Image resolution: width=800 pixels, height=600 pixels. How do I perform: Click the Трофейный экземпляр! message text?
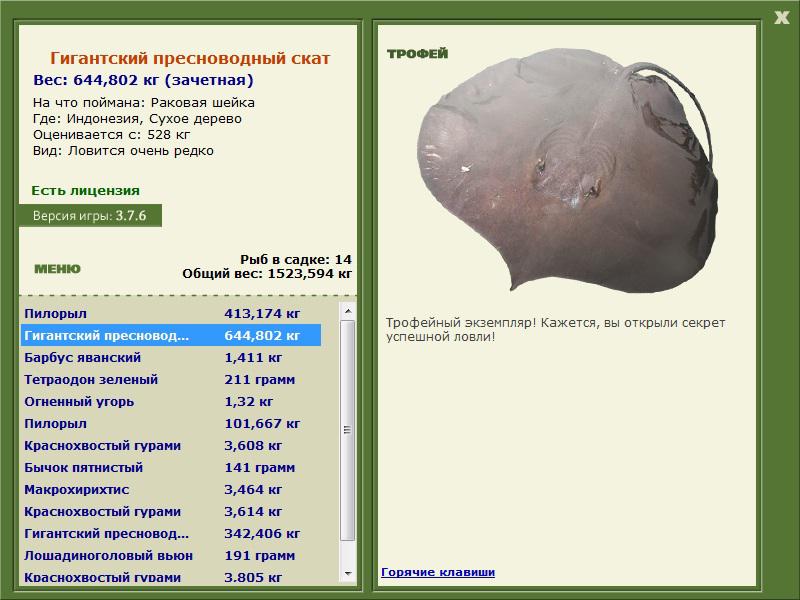coord(555,330)
